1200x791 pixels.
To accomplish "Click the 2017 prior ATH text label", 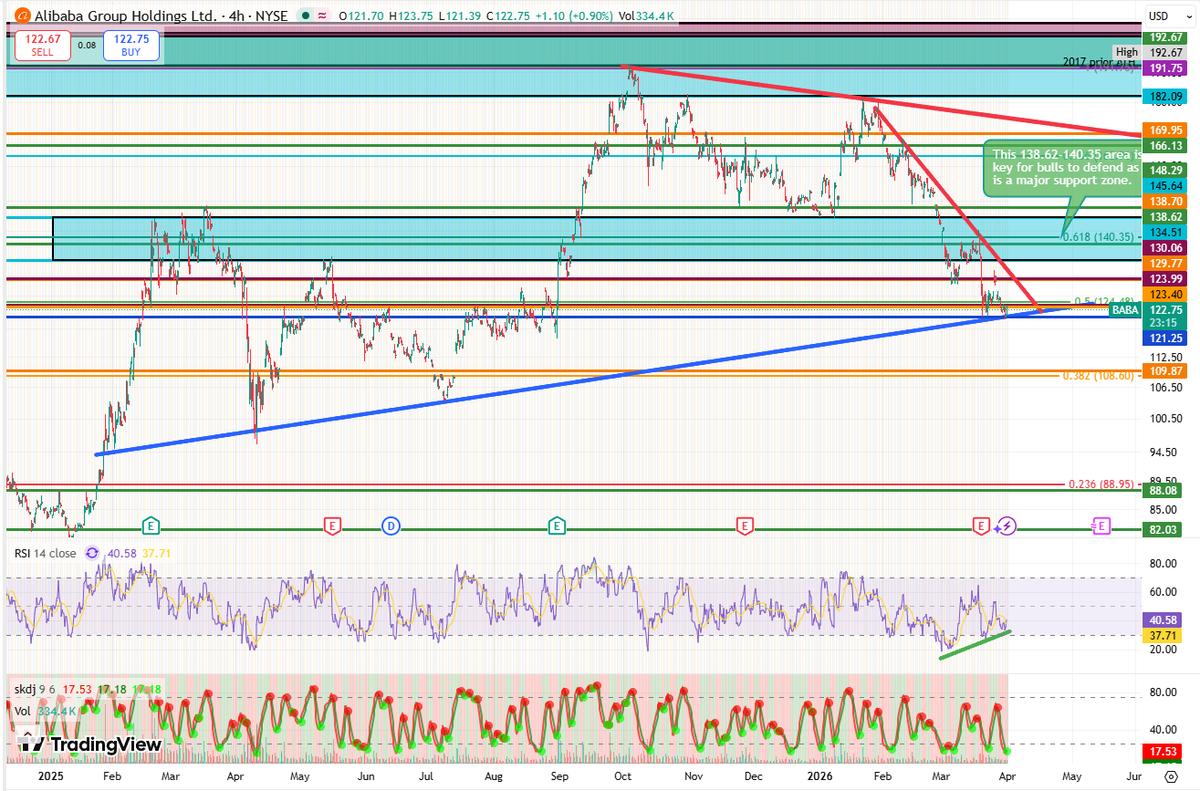I will (x=1100, y=63).
